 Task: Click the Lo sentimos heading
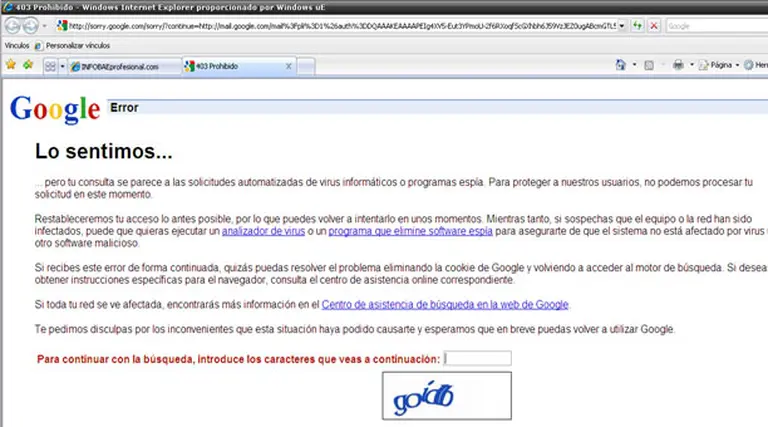coord(103,151)
